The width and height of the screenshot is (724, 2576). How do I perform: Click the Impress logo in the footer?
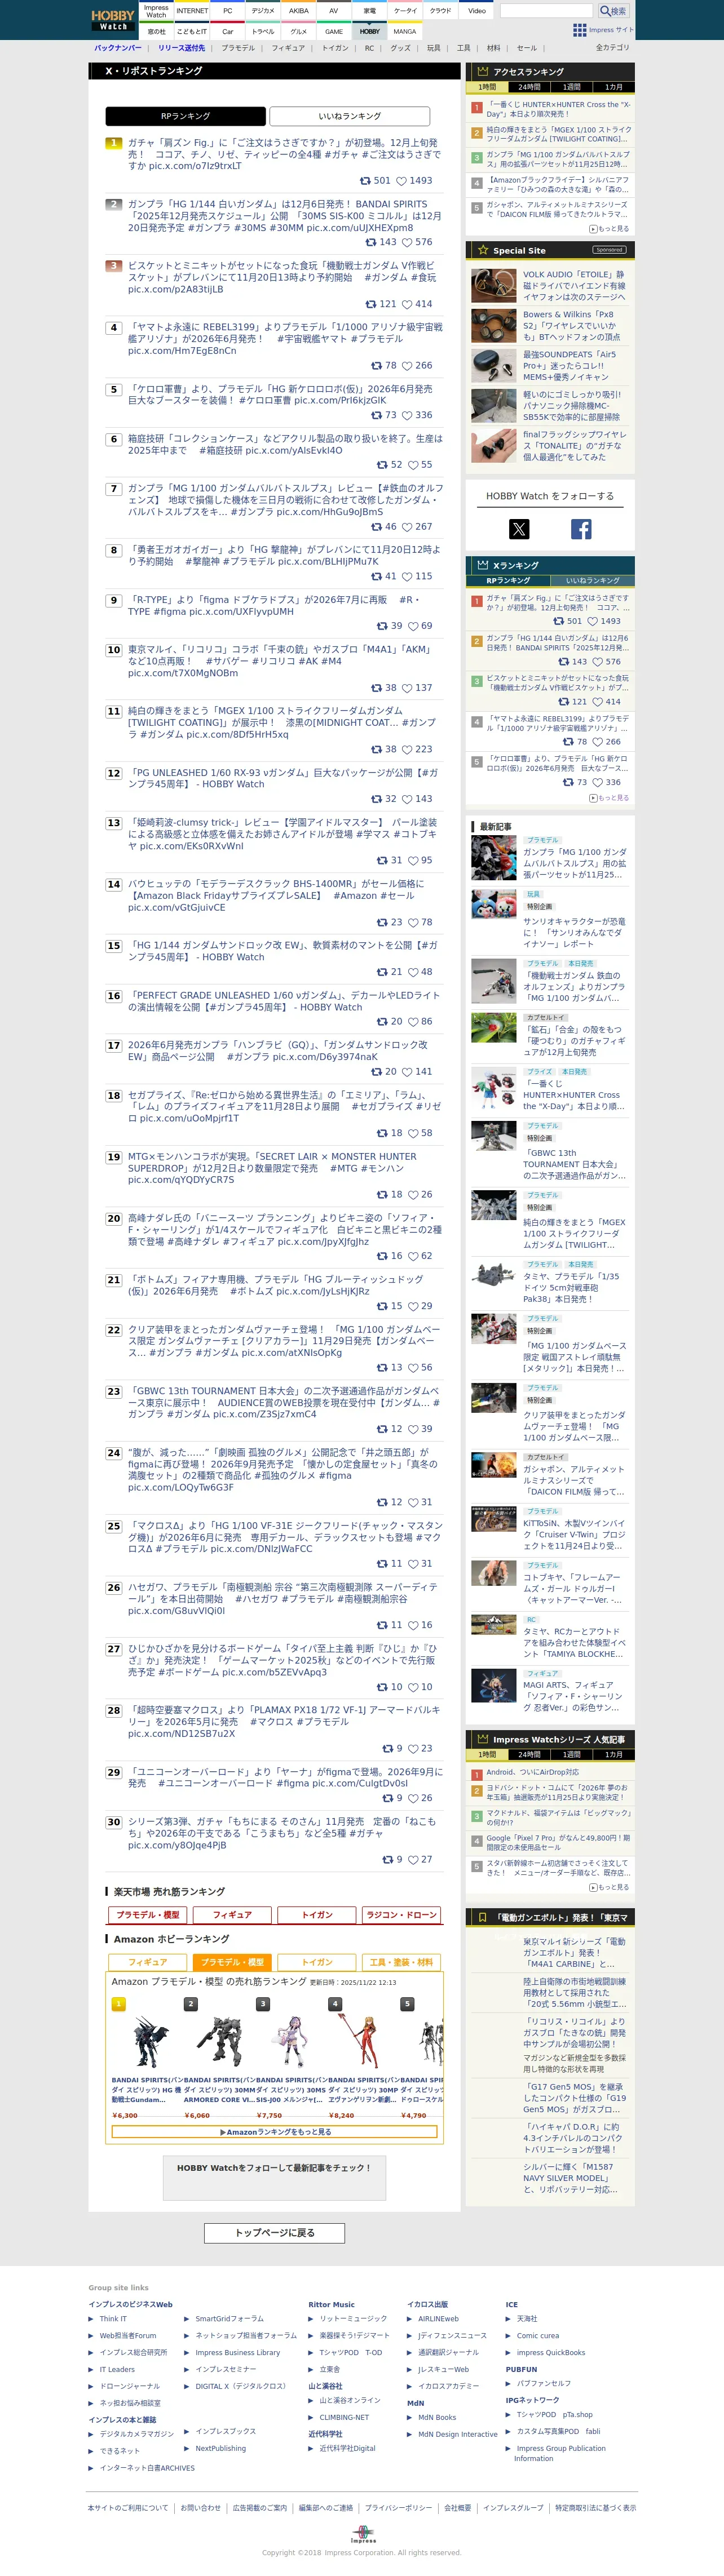click(363, 2536)
